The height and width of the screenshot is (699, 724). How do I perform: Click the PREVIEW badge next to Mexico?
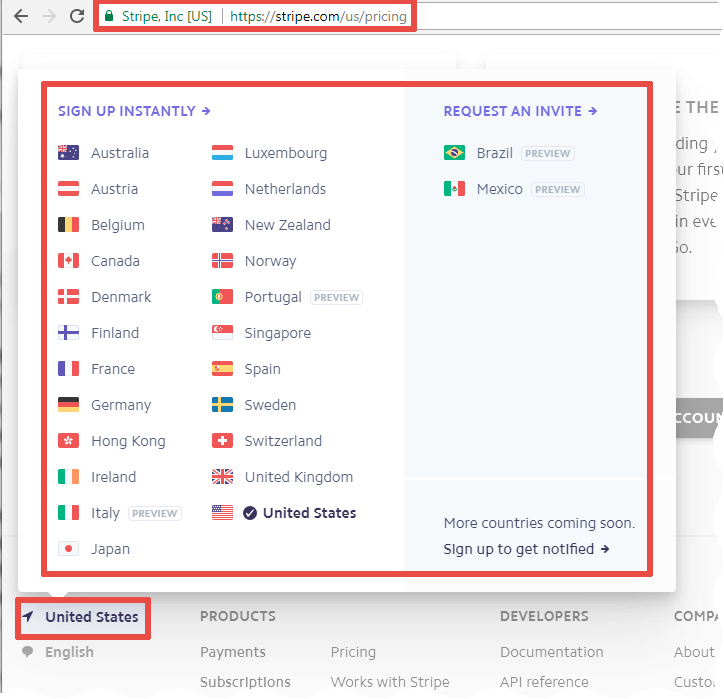558,189
